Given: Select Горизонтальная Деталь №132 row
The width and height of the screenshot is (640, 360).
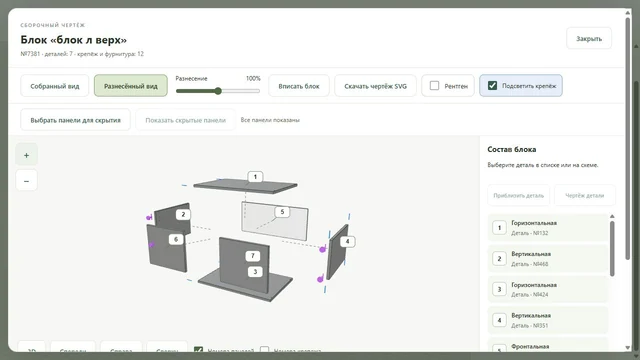Looking at the screenshot, I should point(548,228).
